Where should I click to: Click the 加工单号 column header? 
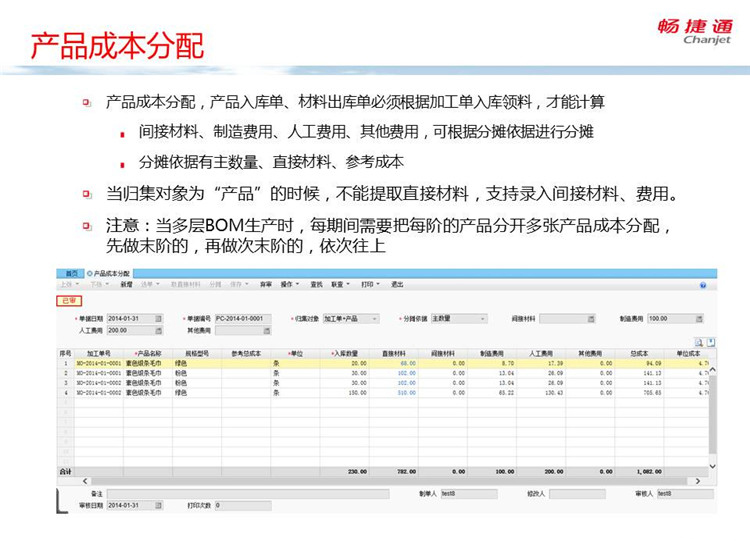click(99, 354)
